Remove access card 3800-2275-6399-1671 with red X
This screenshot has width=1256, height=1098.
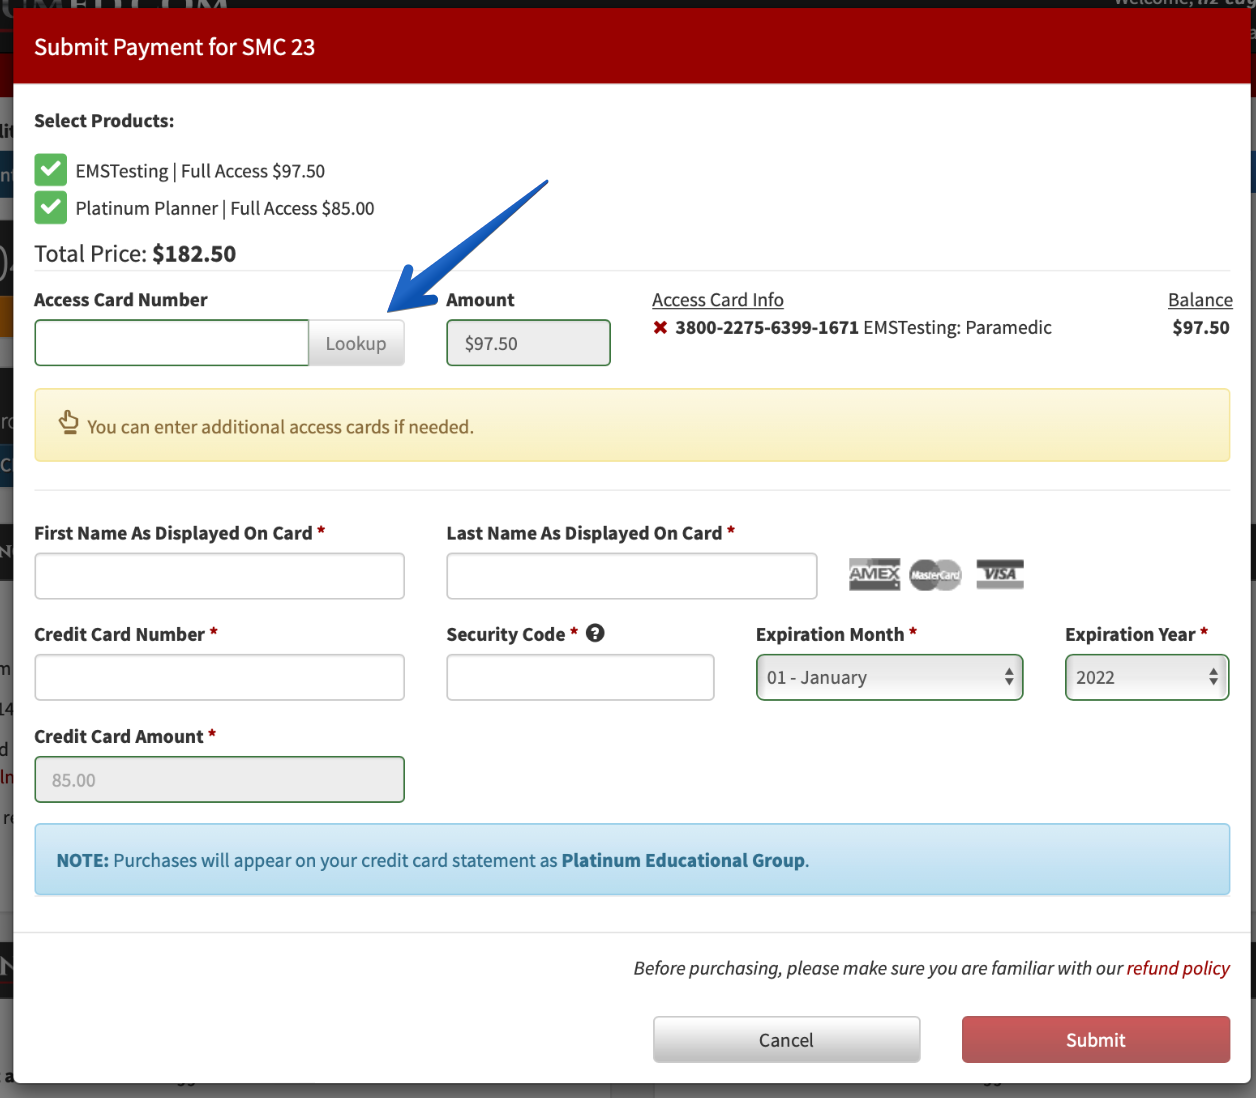660,327
